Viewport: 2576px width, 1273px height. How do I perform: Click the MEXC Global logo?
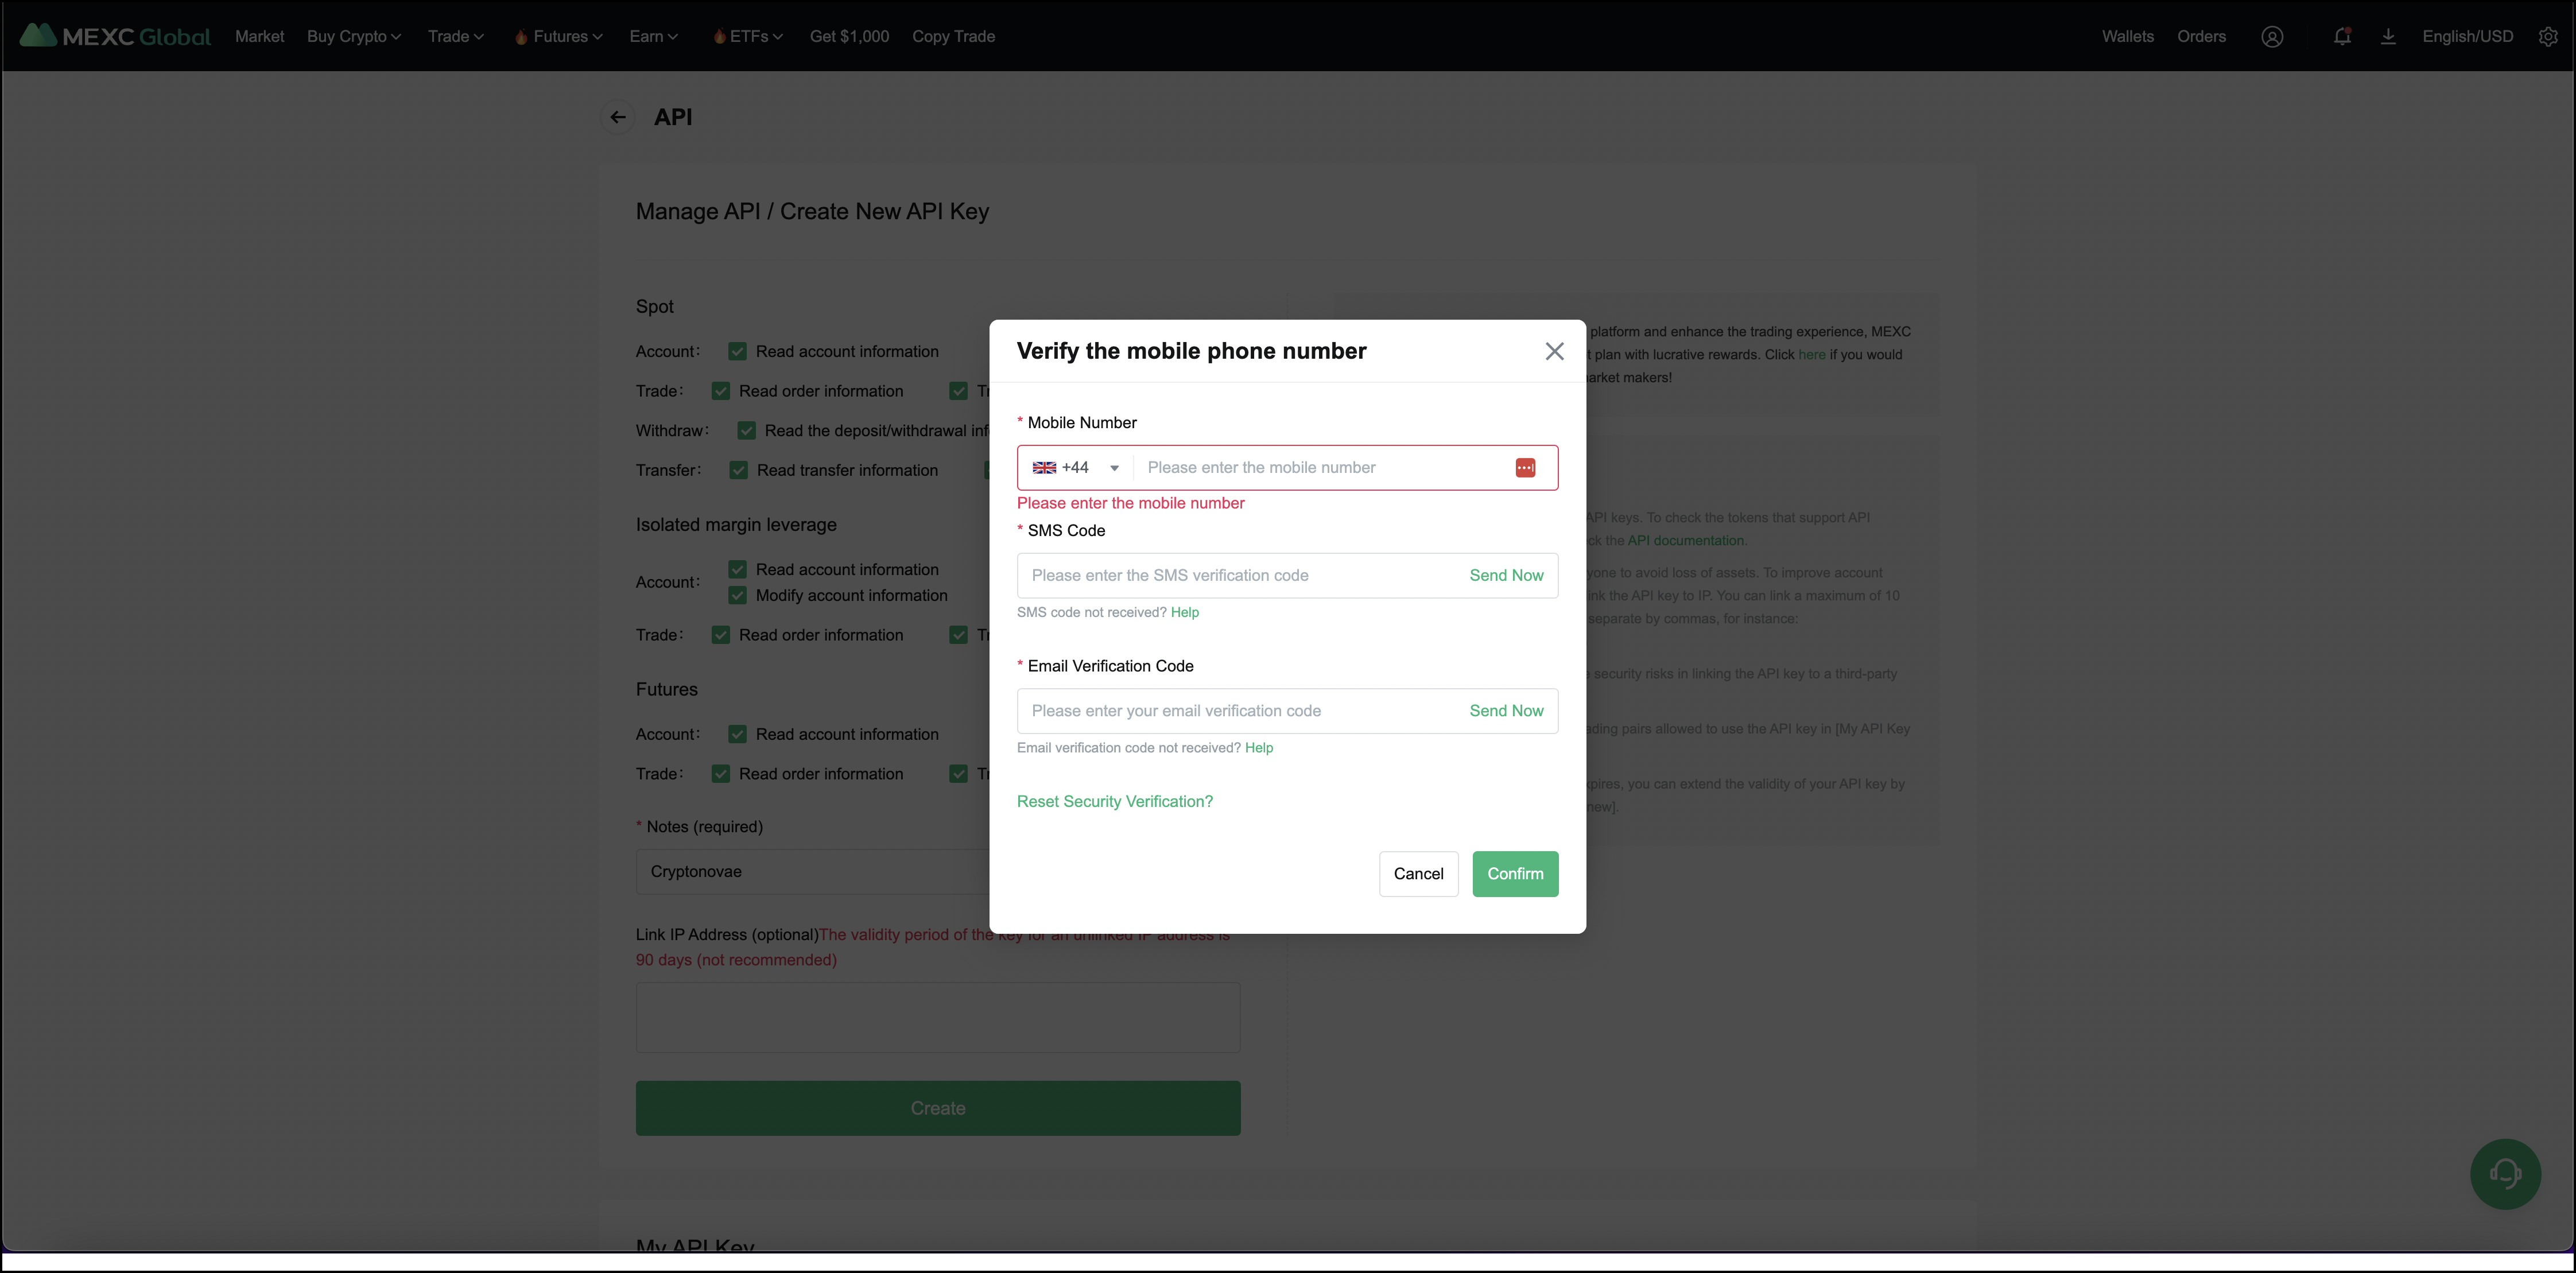click(x=115, y=36)
